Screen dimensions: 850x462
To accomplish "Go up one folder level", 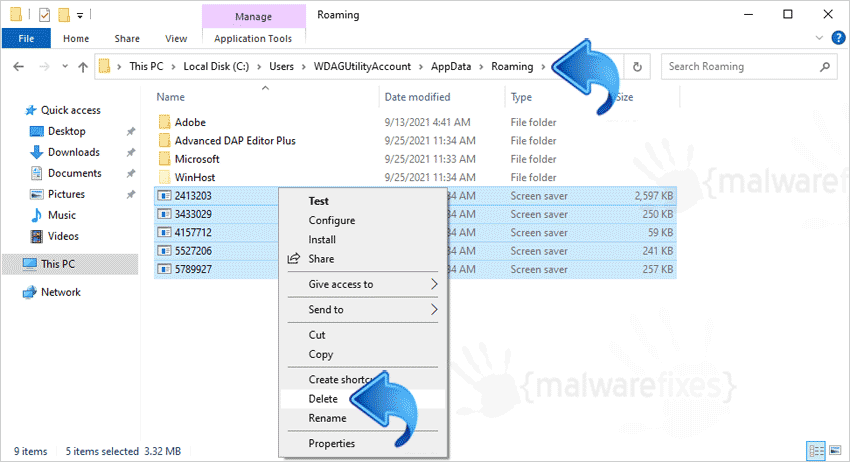I will click(82, 67).
